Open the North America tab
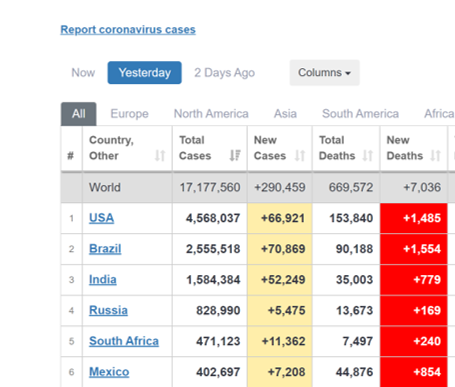455x387 pixels. click(211, 114)
